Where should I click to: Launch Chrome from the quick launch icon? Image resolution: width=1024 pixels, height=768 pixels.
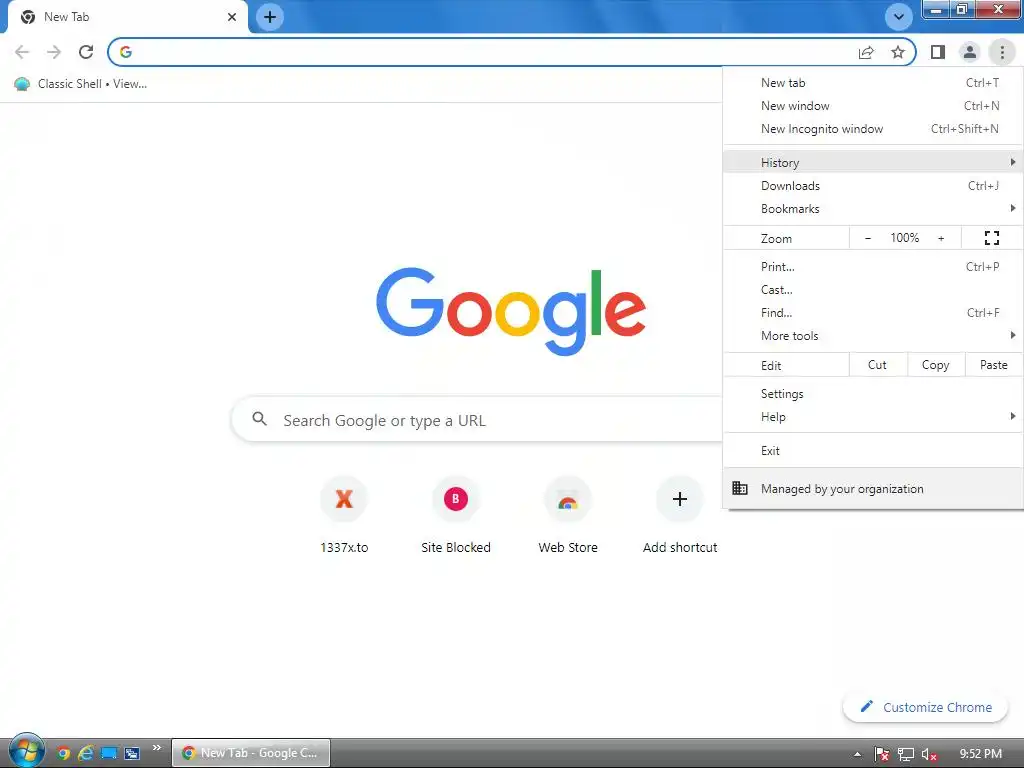coord(63,753)
